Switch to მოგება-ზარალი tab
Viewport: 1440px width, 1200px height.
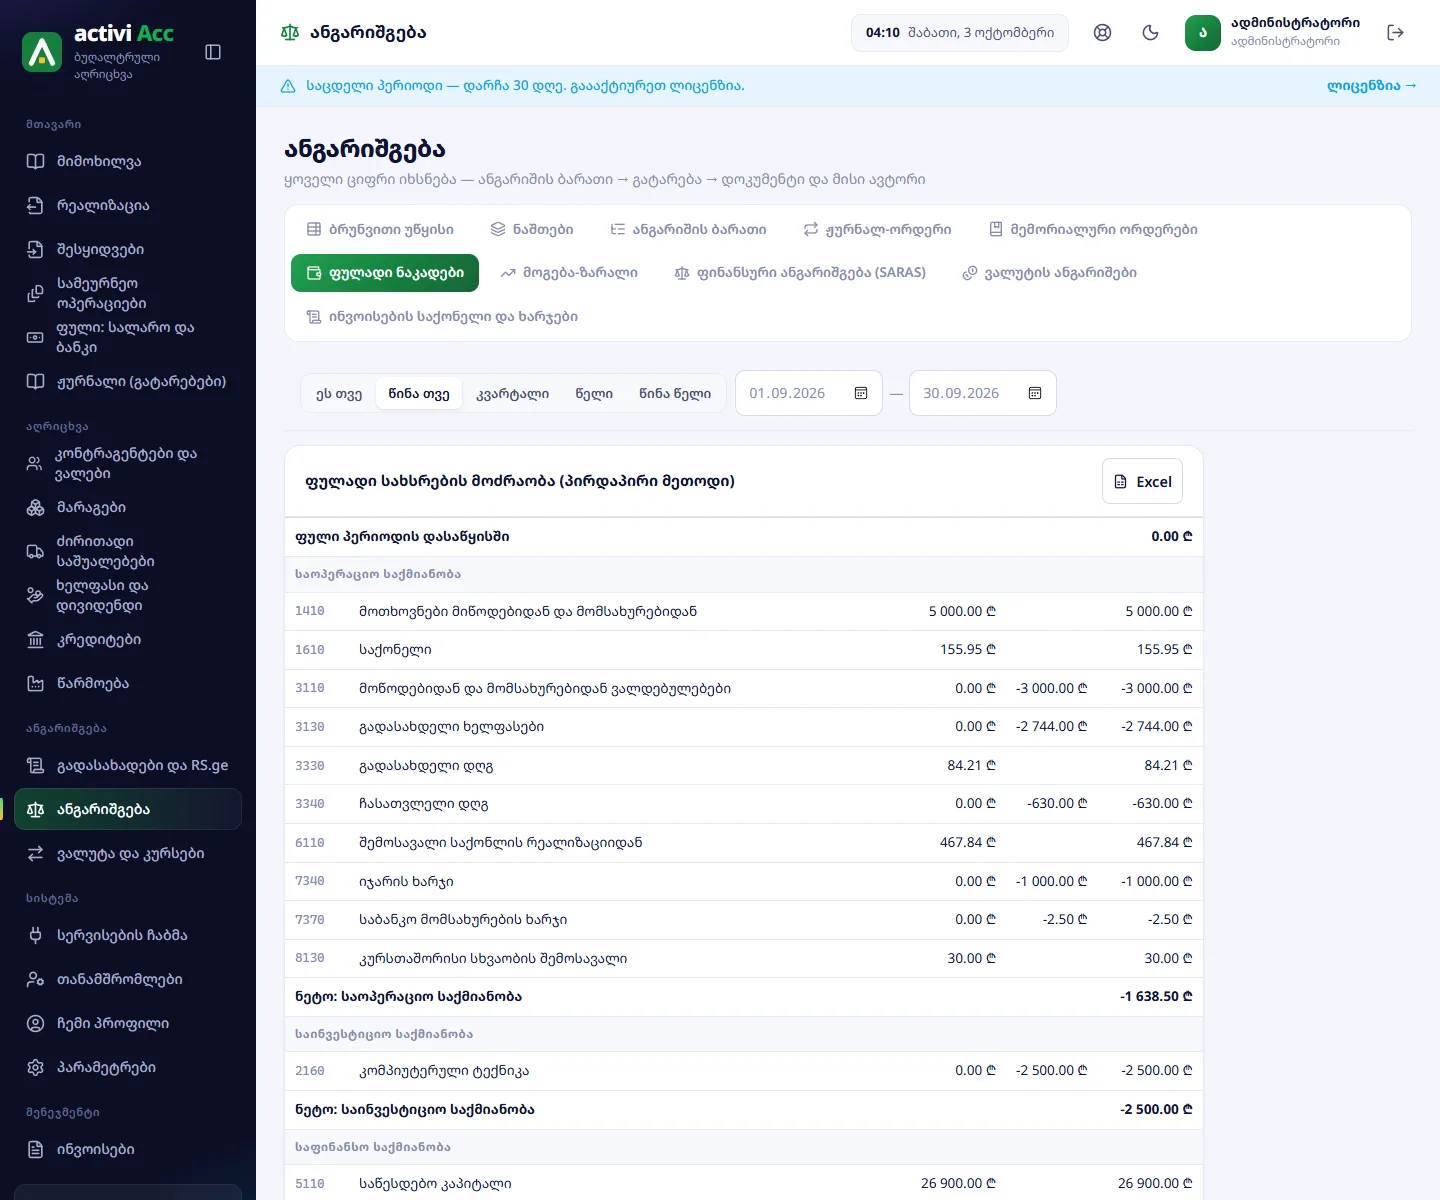click(569, 272)
